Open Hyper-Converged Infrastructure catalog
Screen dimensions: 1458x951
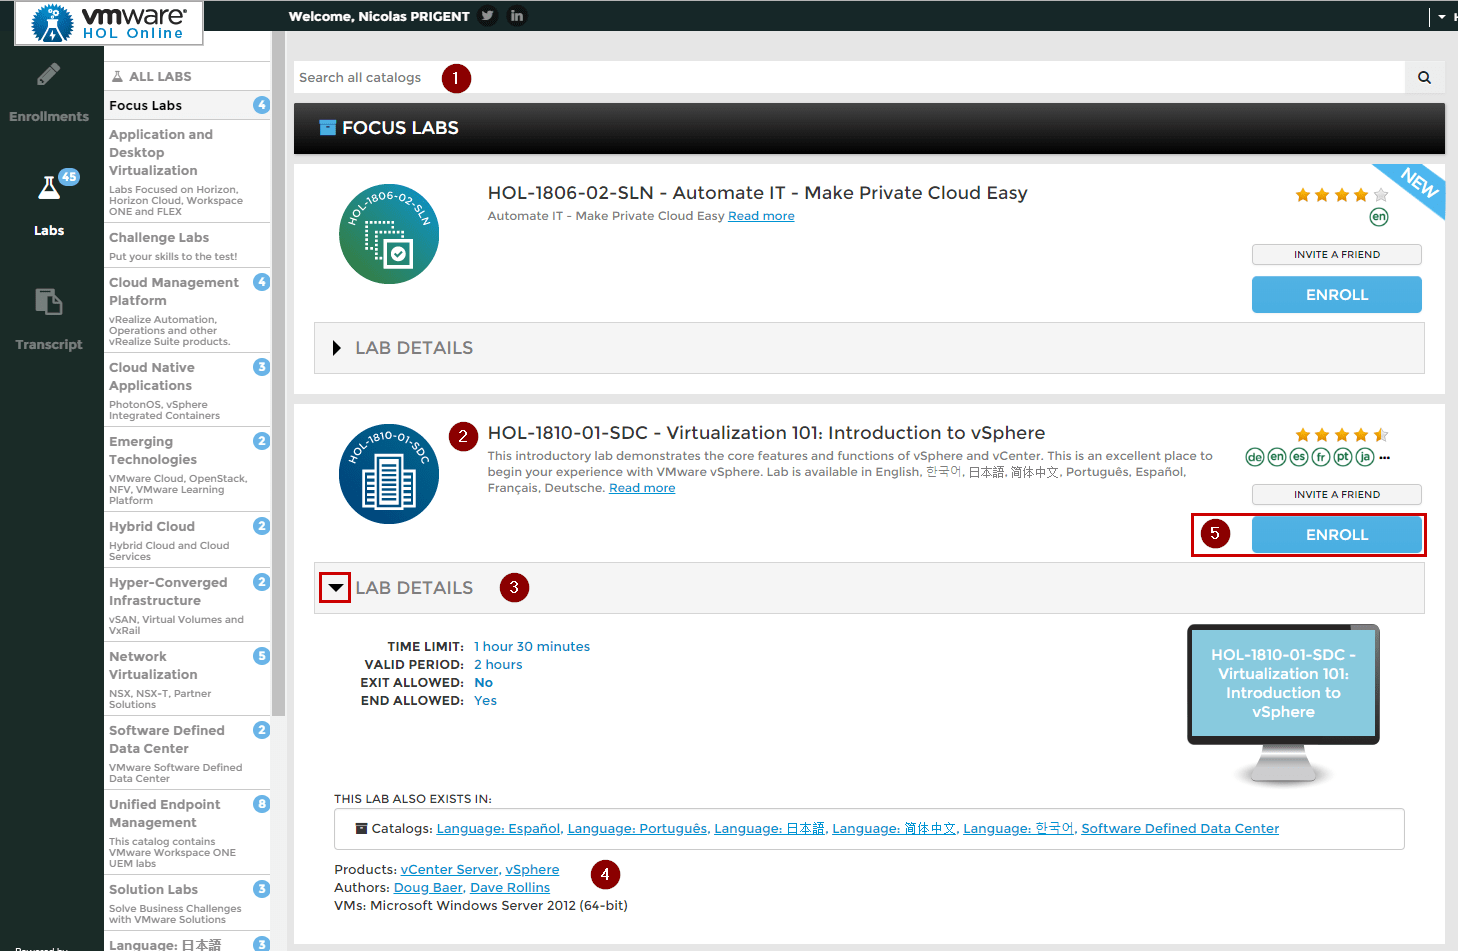point(187,604)
